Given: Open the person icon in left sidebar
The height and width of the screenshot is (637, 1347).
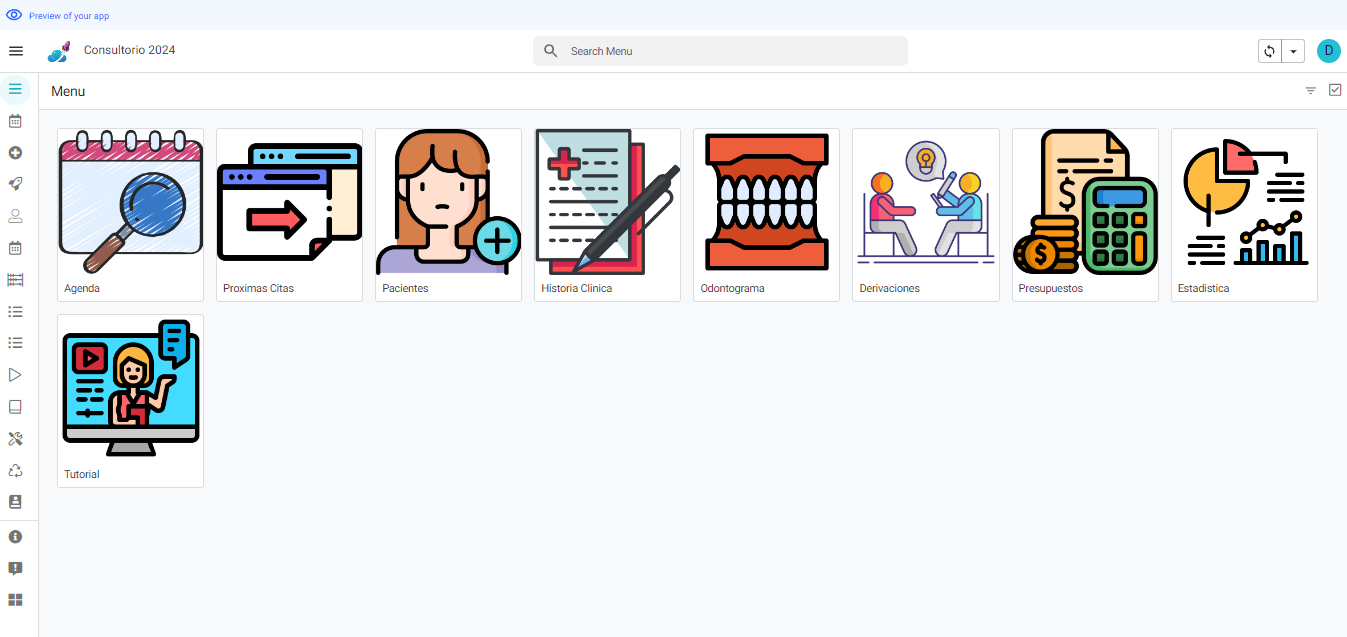Looking at the screenshot, I should click(15, 216).
